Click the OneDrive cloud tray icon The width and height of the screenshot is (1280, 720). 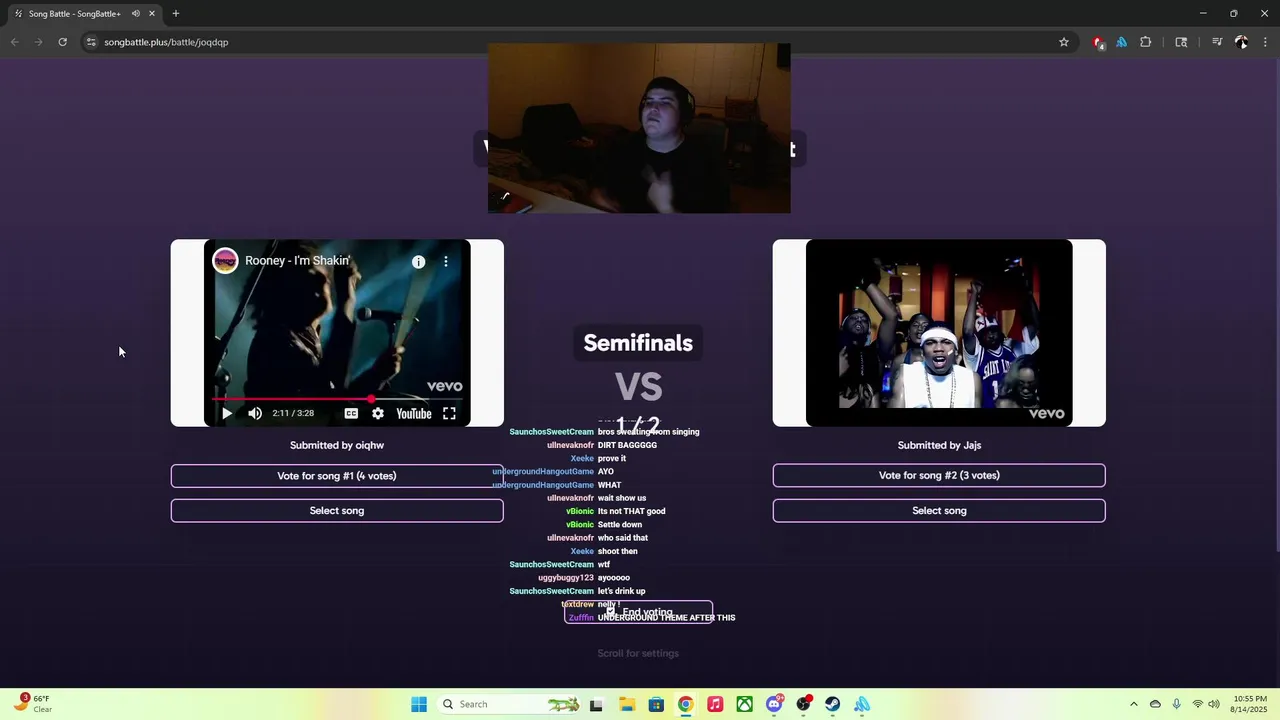tap(1155, 704)
